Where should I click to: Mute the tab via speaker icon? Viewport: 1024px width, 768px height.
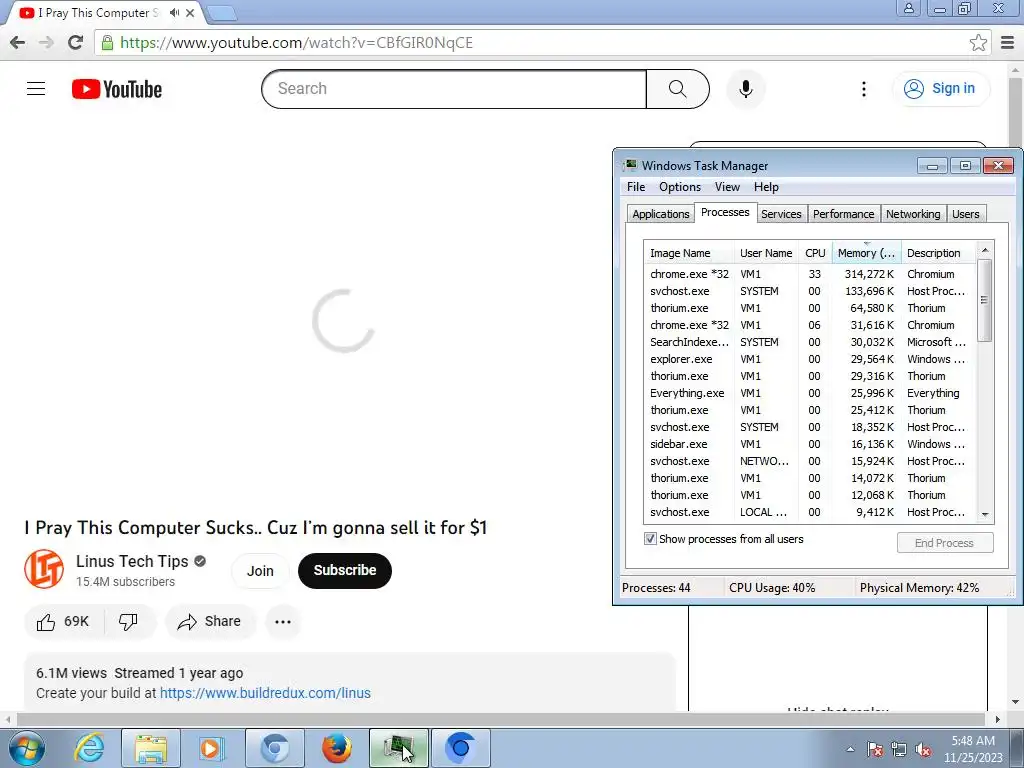point(174,12)
